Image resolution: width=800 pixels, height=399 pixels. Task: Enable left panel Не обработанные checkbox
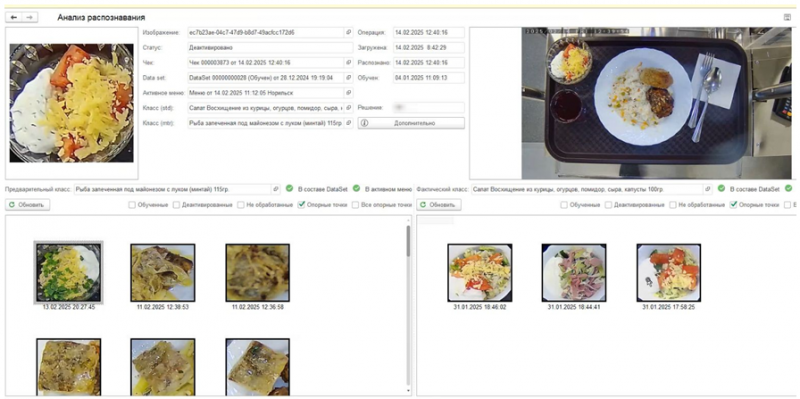coord(240,205)
